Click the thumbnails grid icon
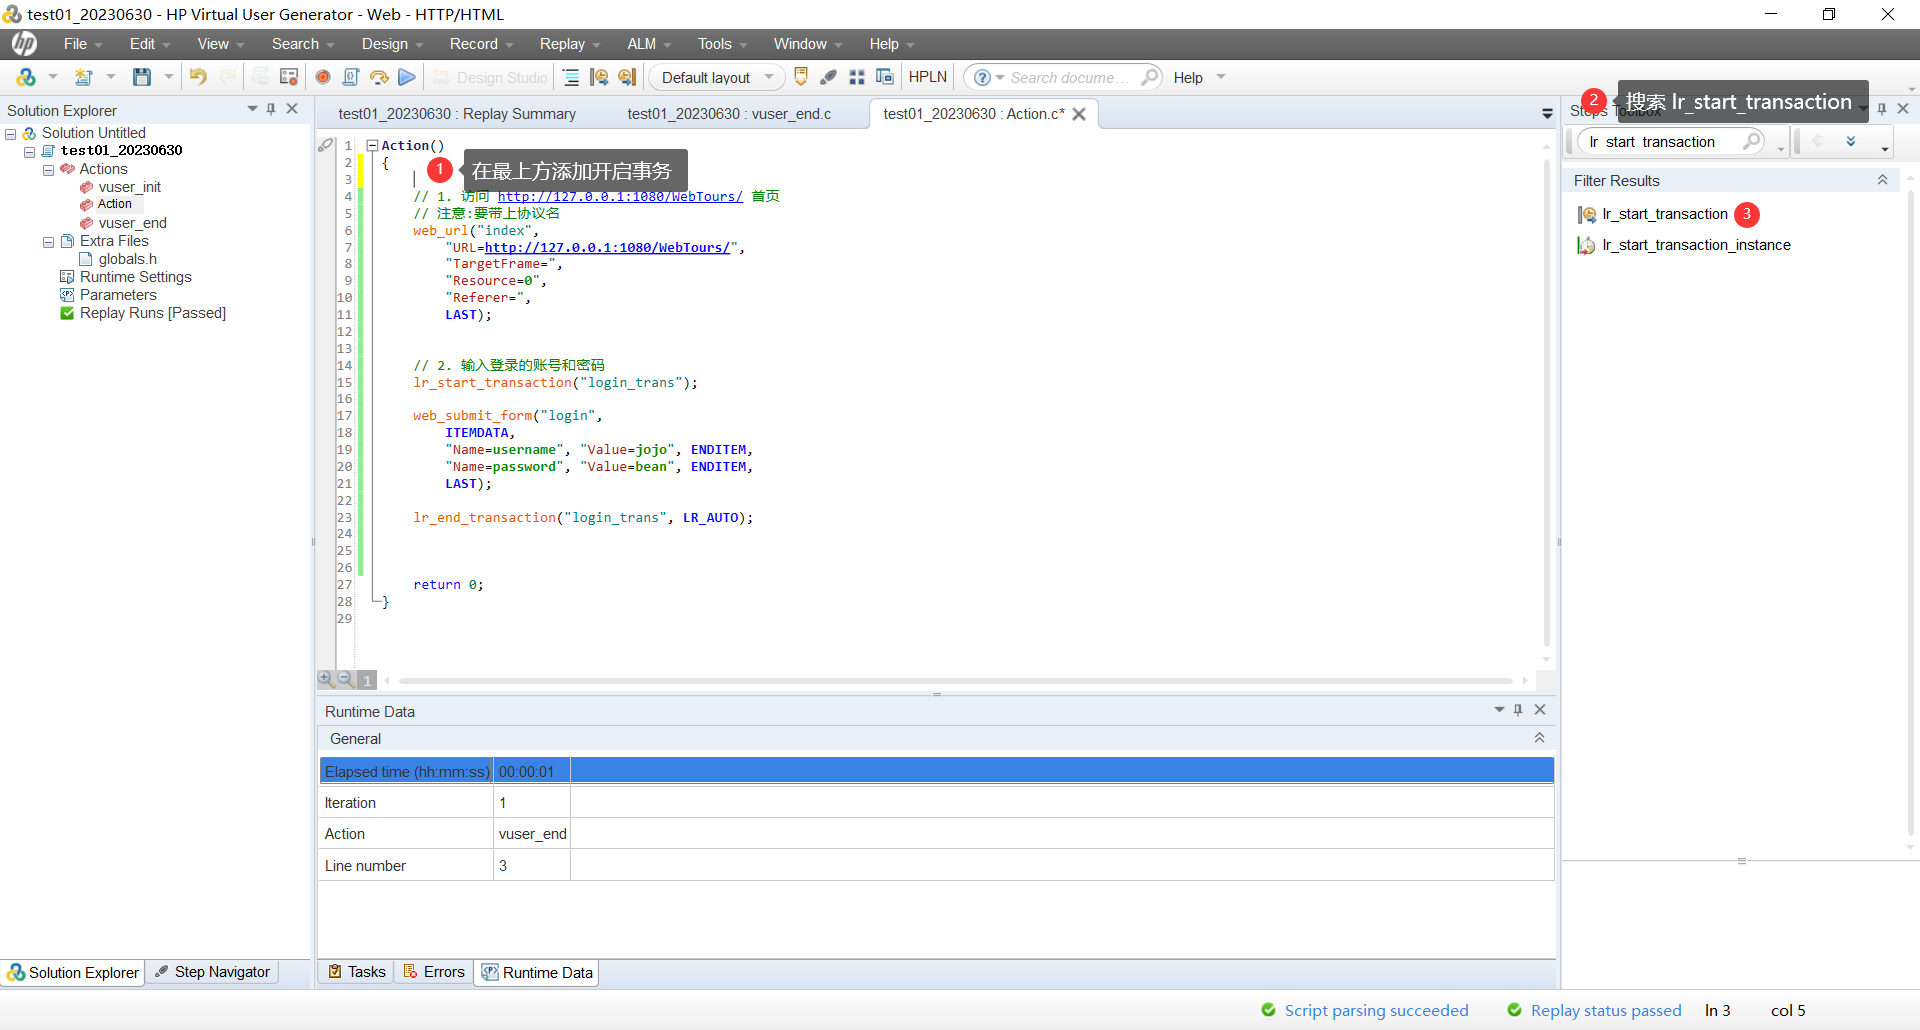This screenshot has width=1920, height=1030. coord(857,77)
